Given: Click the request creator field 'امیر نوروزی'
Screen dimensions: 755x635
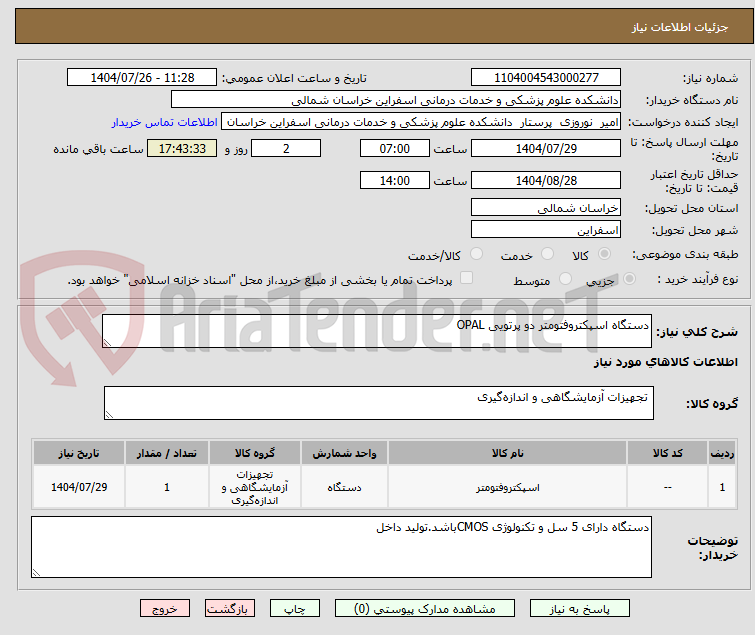Looking at the screenshot, I should click(421, 122).
